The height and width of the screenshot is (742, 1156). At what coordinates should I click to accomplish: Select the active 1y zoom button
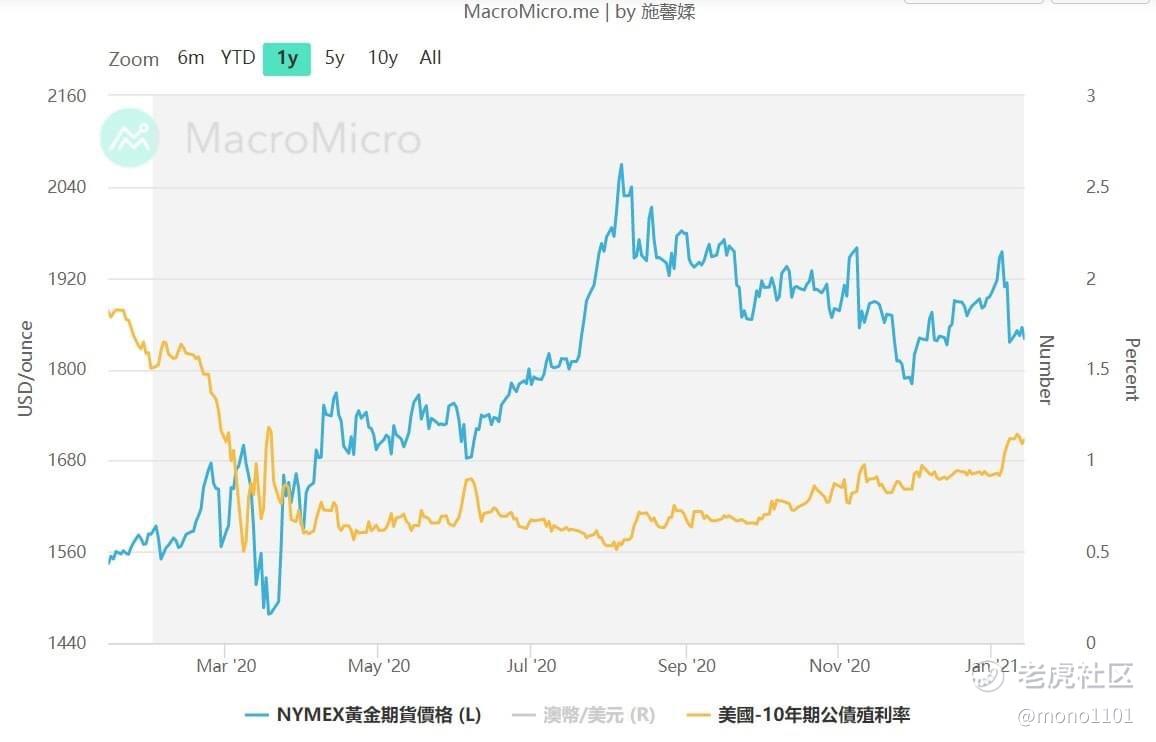287,58
